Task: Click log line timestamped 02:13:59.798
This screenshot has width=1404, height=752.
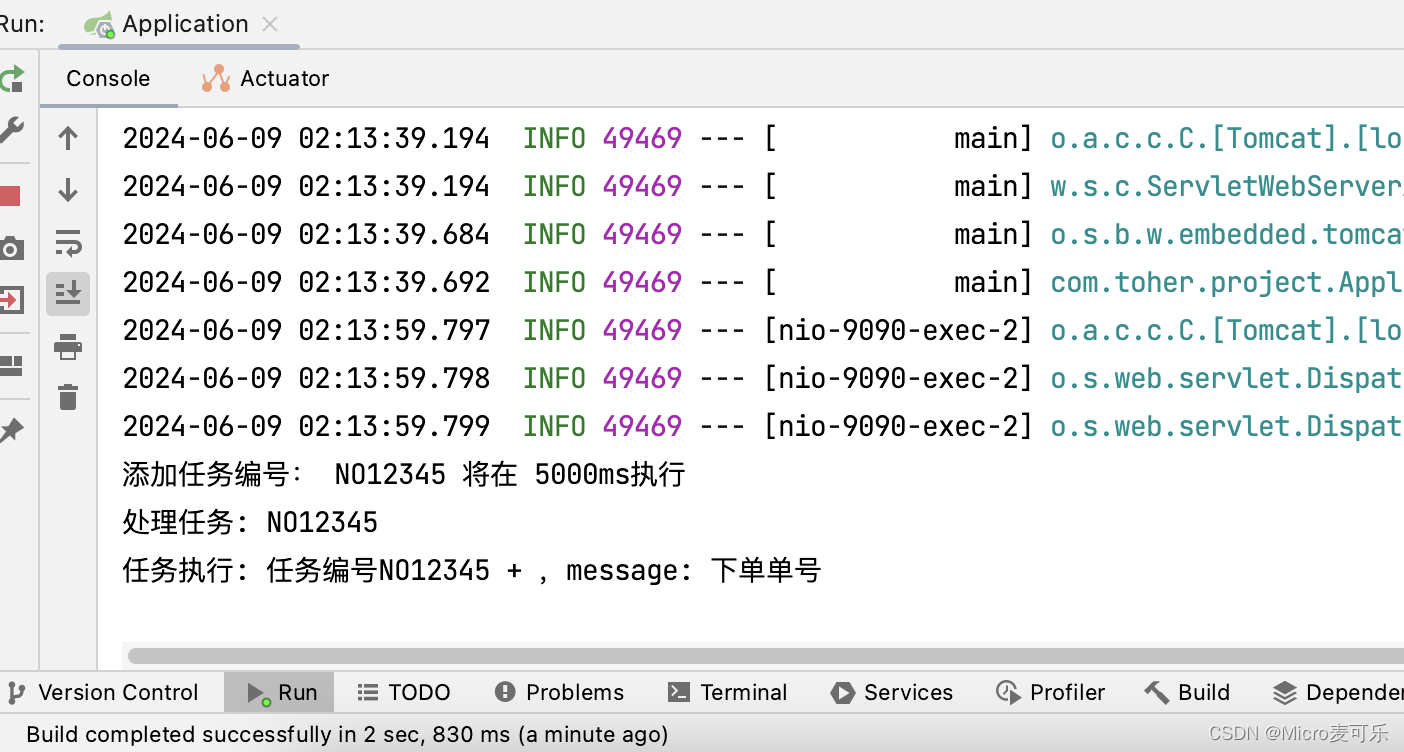Action: coord(762,378)
